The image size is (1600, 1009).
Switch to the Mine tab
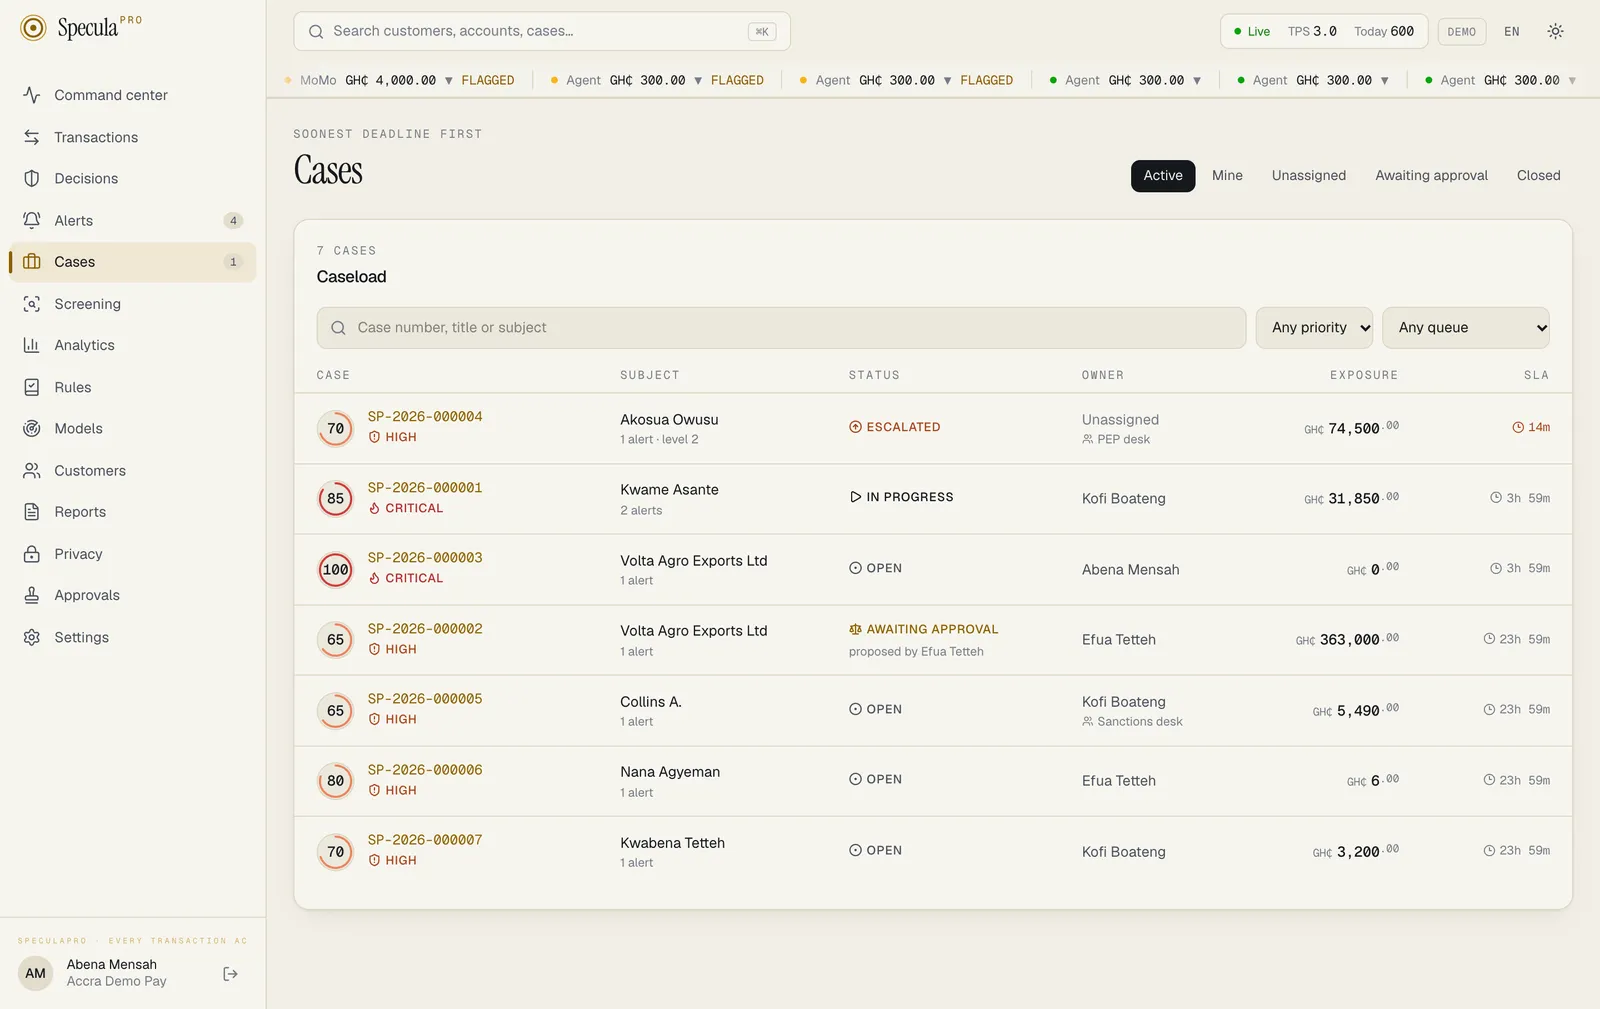1227,175
